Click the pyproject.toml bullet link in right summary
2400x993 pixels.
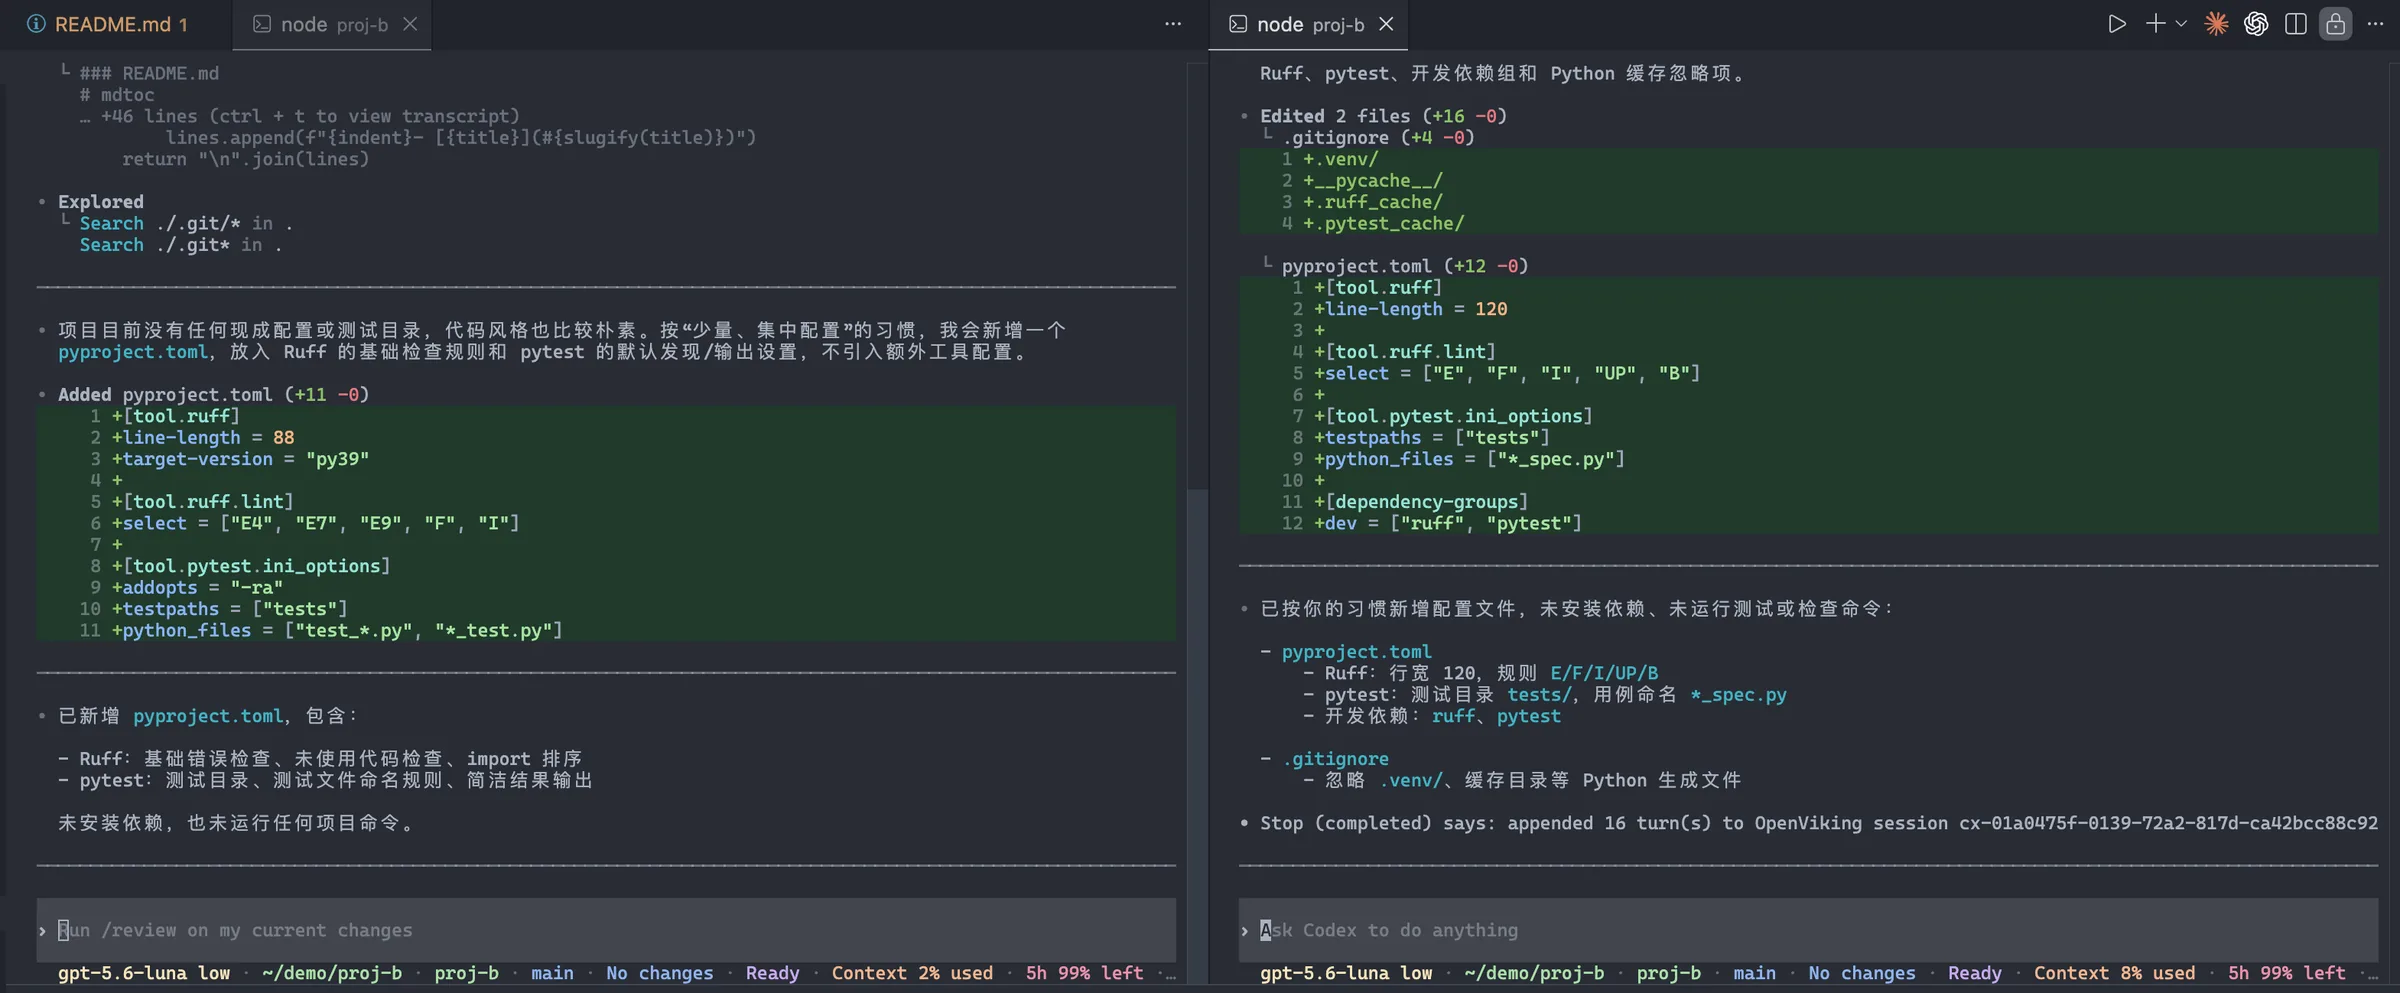click(x=1356, y=652)
